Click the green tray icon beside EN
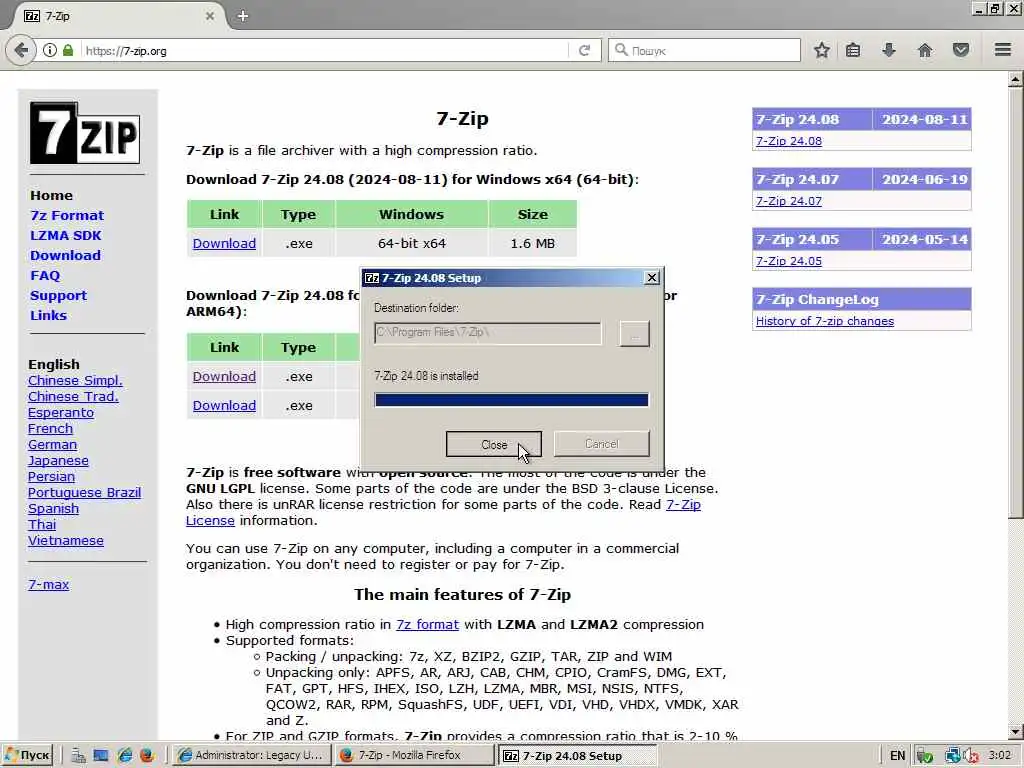Screen dimensions: 1024x768 click(x=924, y=756)
